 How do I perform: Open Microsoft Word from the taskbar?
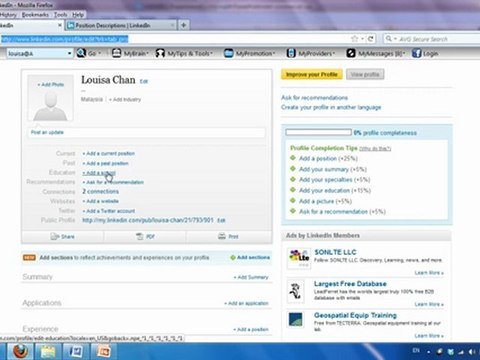[76, 351]
